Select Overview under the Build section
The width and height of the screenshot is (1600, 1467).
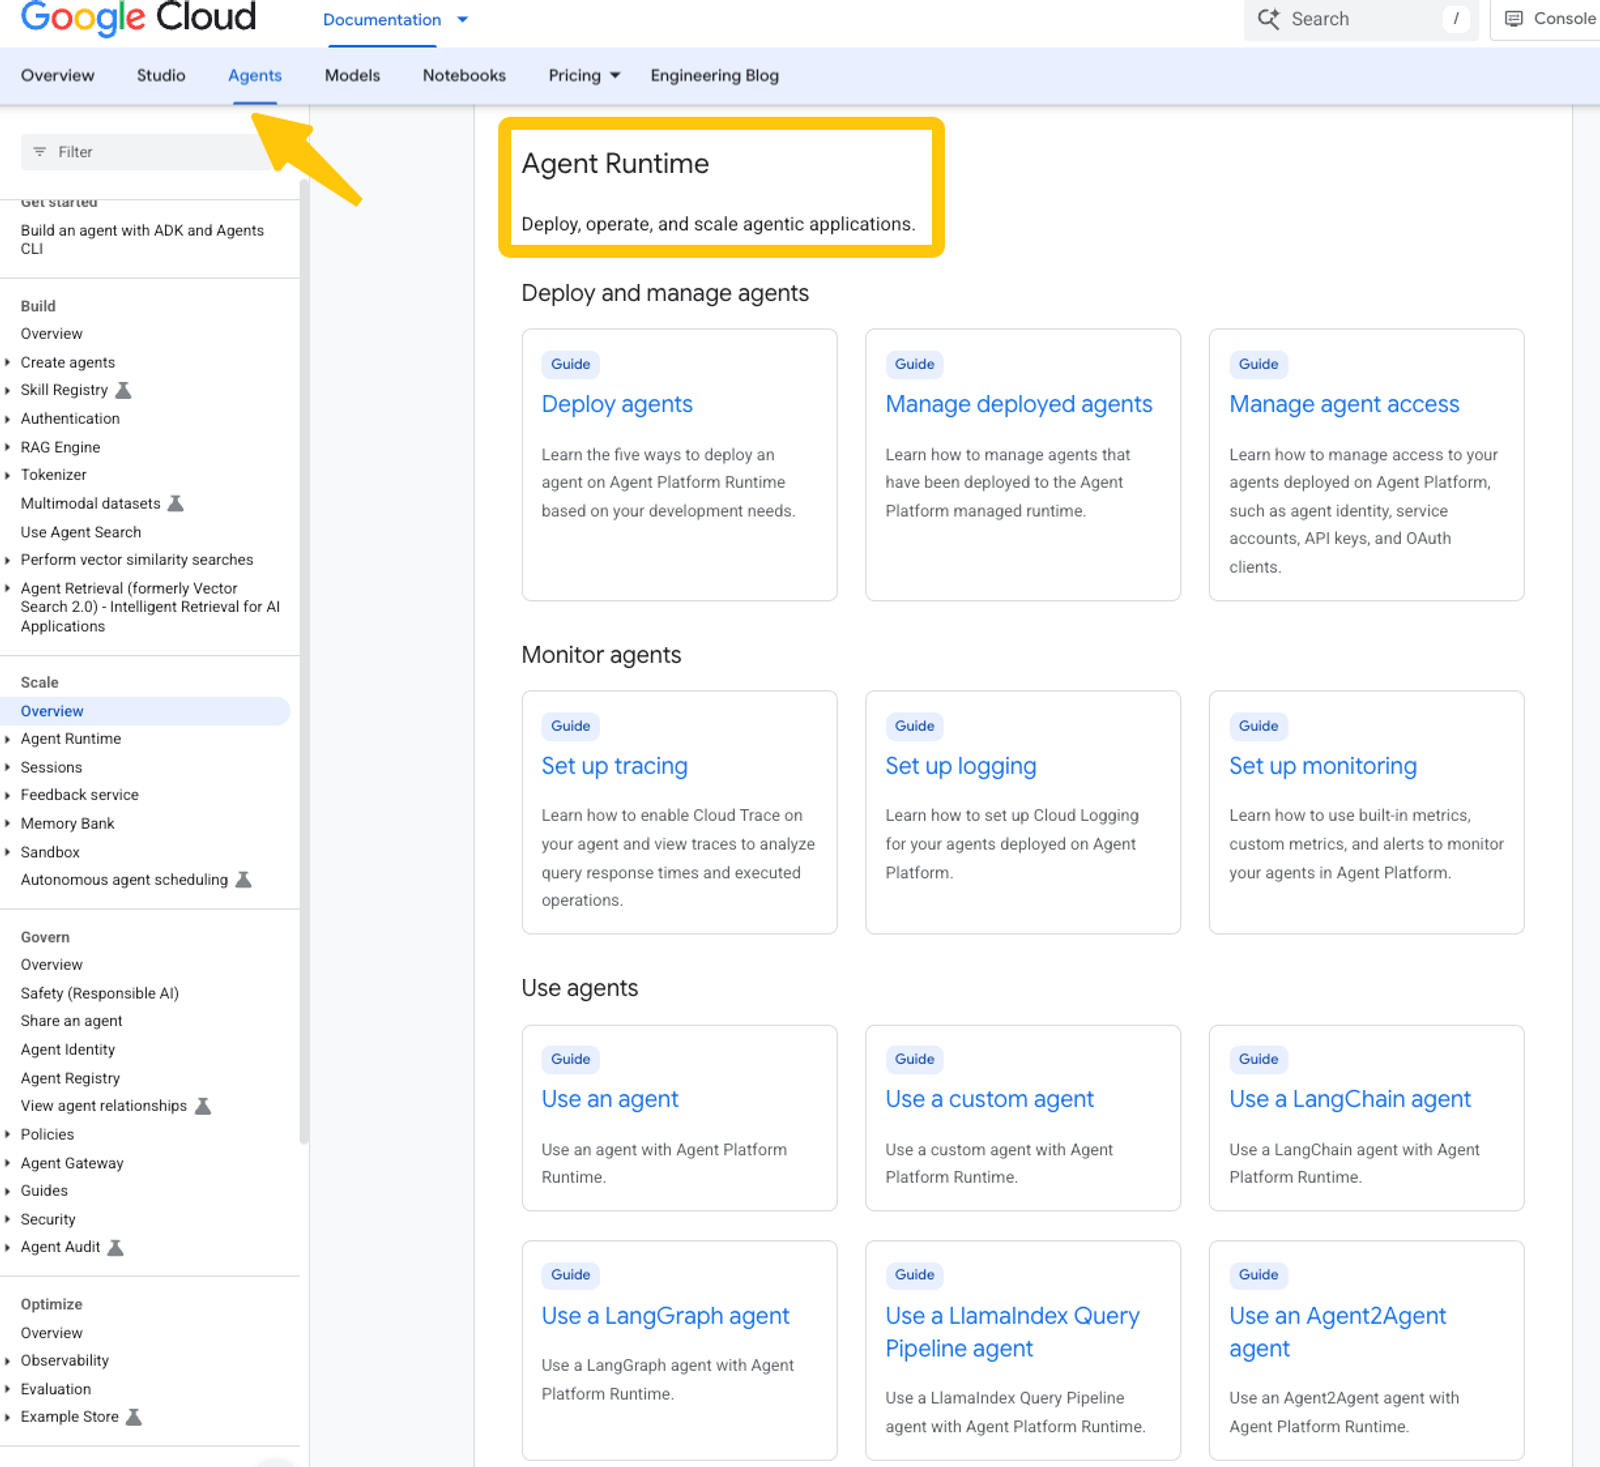point(52,334)
